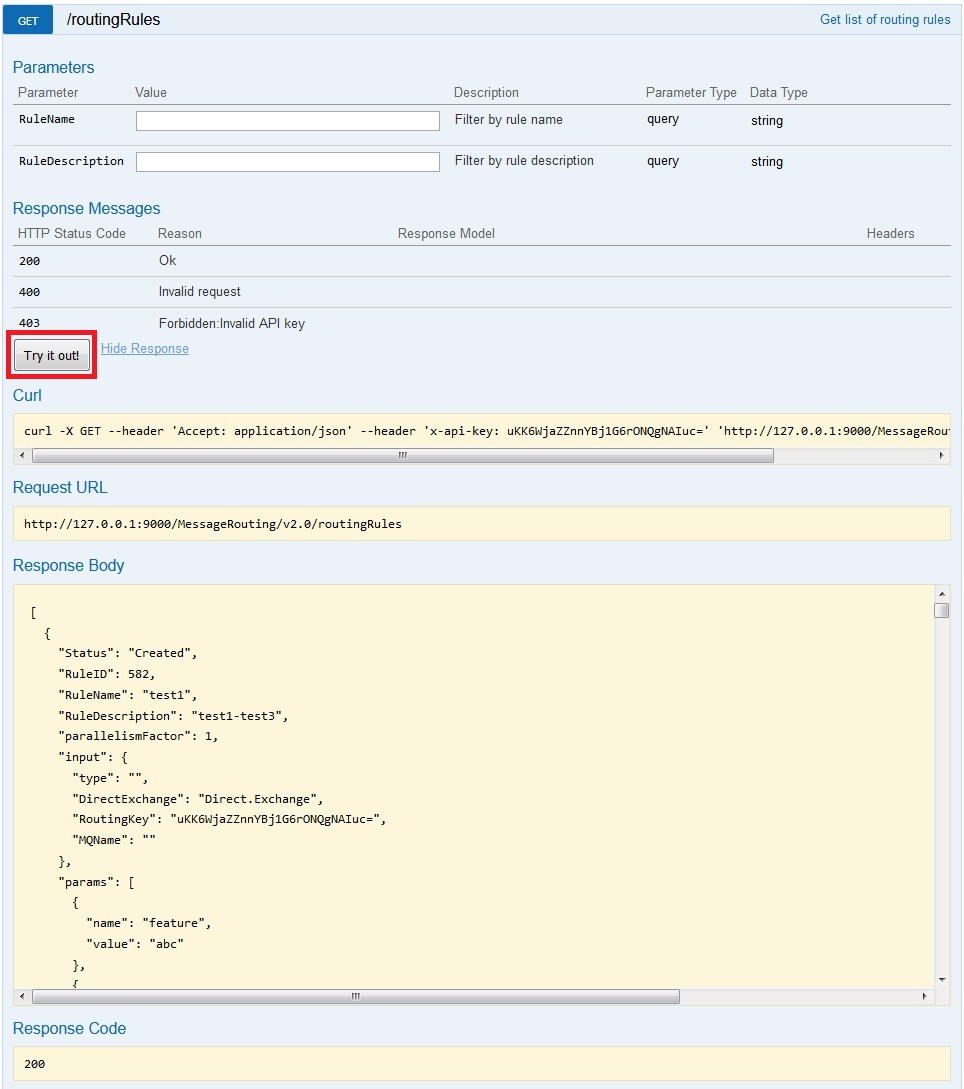Image resolution: width=964 pixels, height=1089 pixels.
Task: Click the "name": "feature" line
Action: pyautogui.click(x=149, y=923)
